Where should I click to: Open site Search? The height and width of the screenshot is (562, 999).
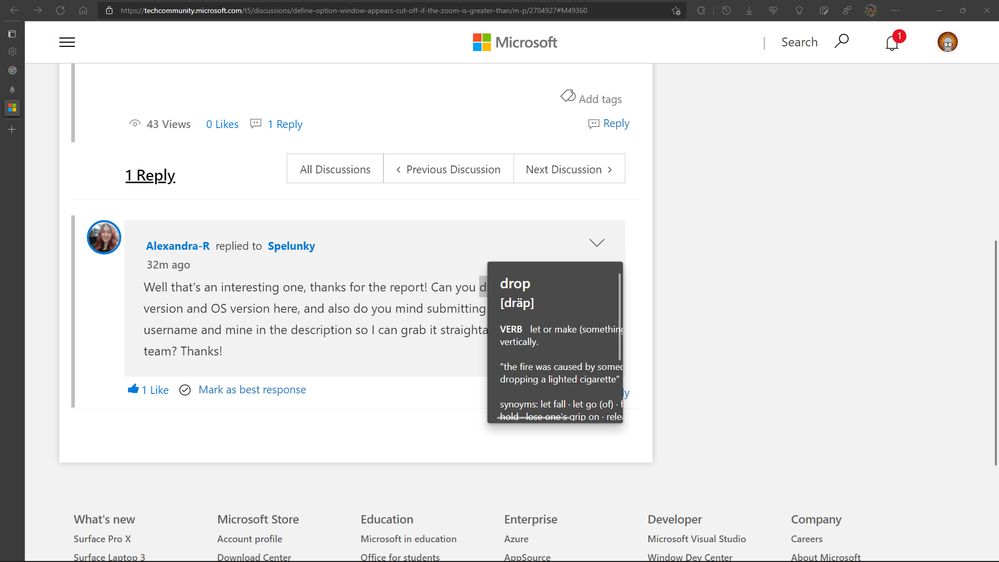[x=799, y=42]
